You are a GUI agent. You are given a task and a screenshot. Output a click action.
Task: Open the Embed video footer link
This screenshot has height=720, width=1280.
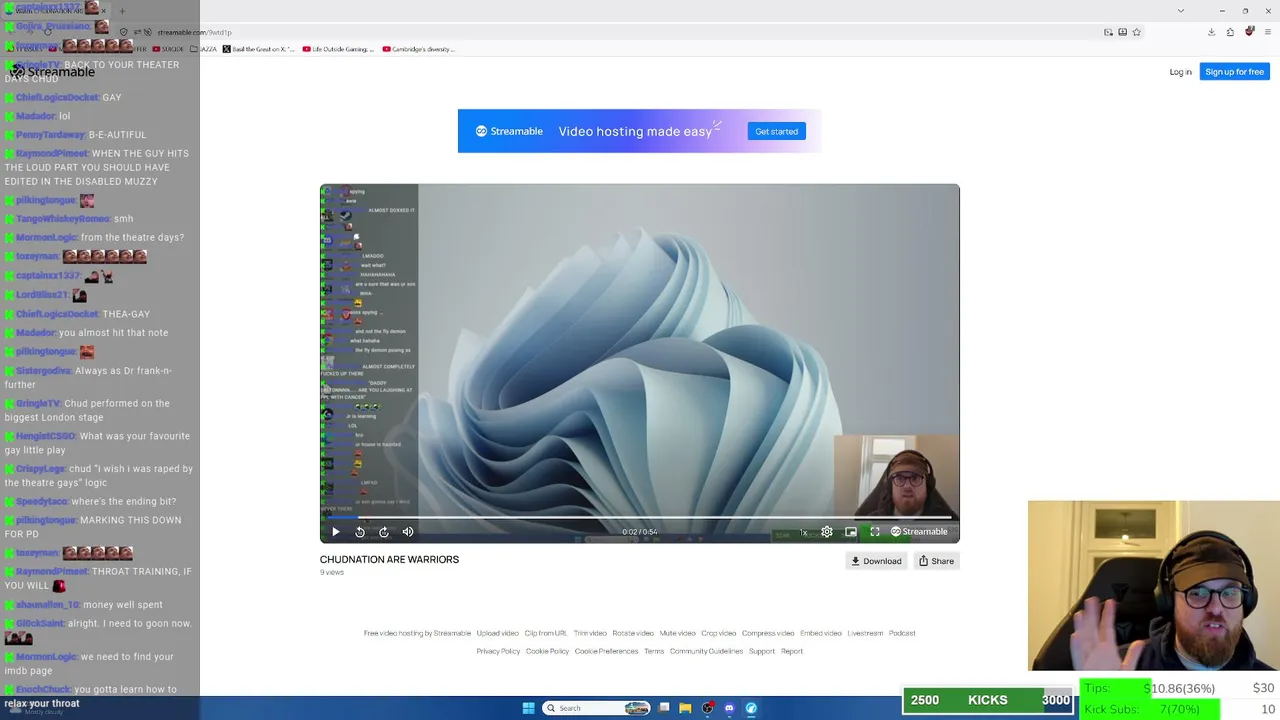[821, 633]
